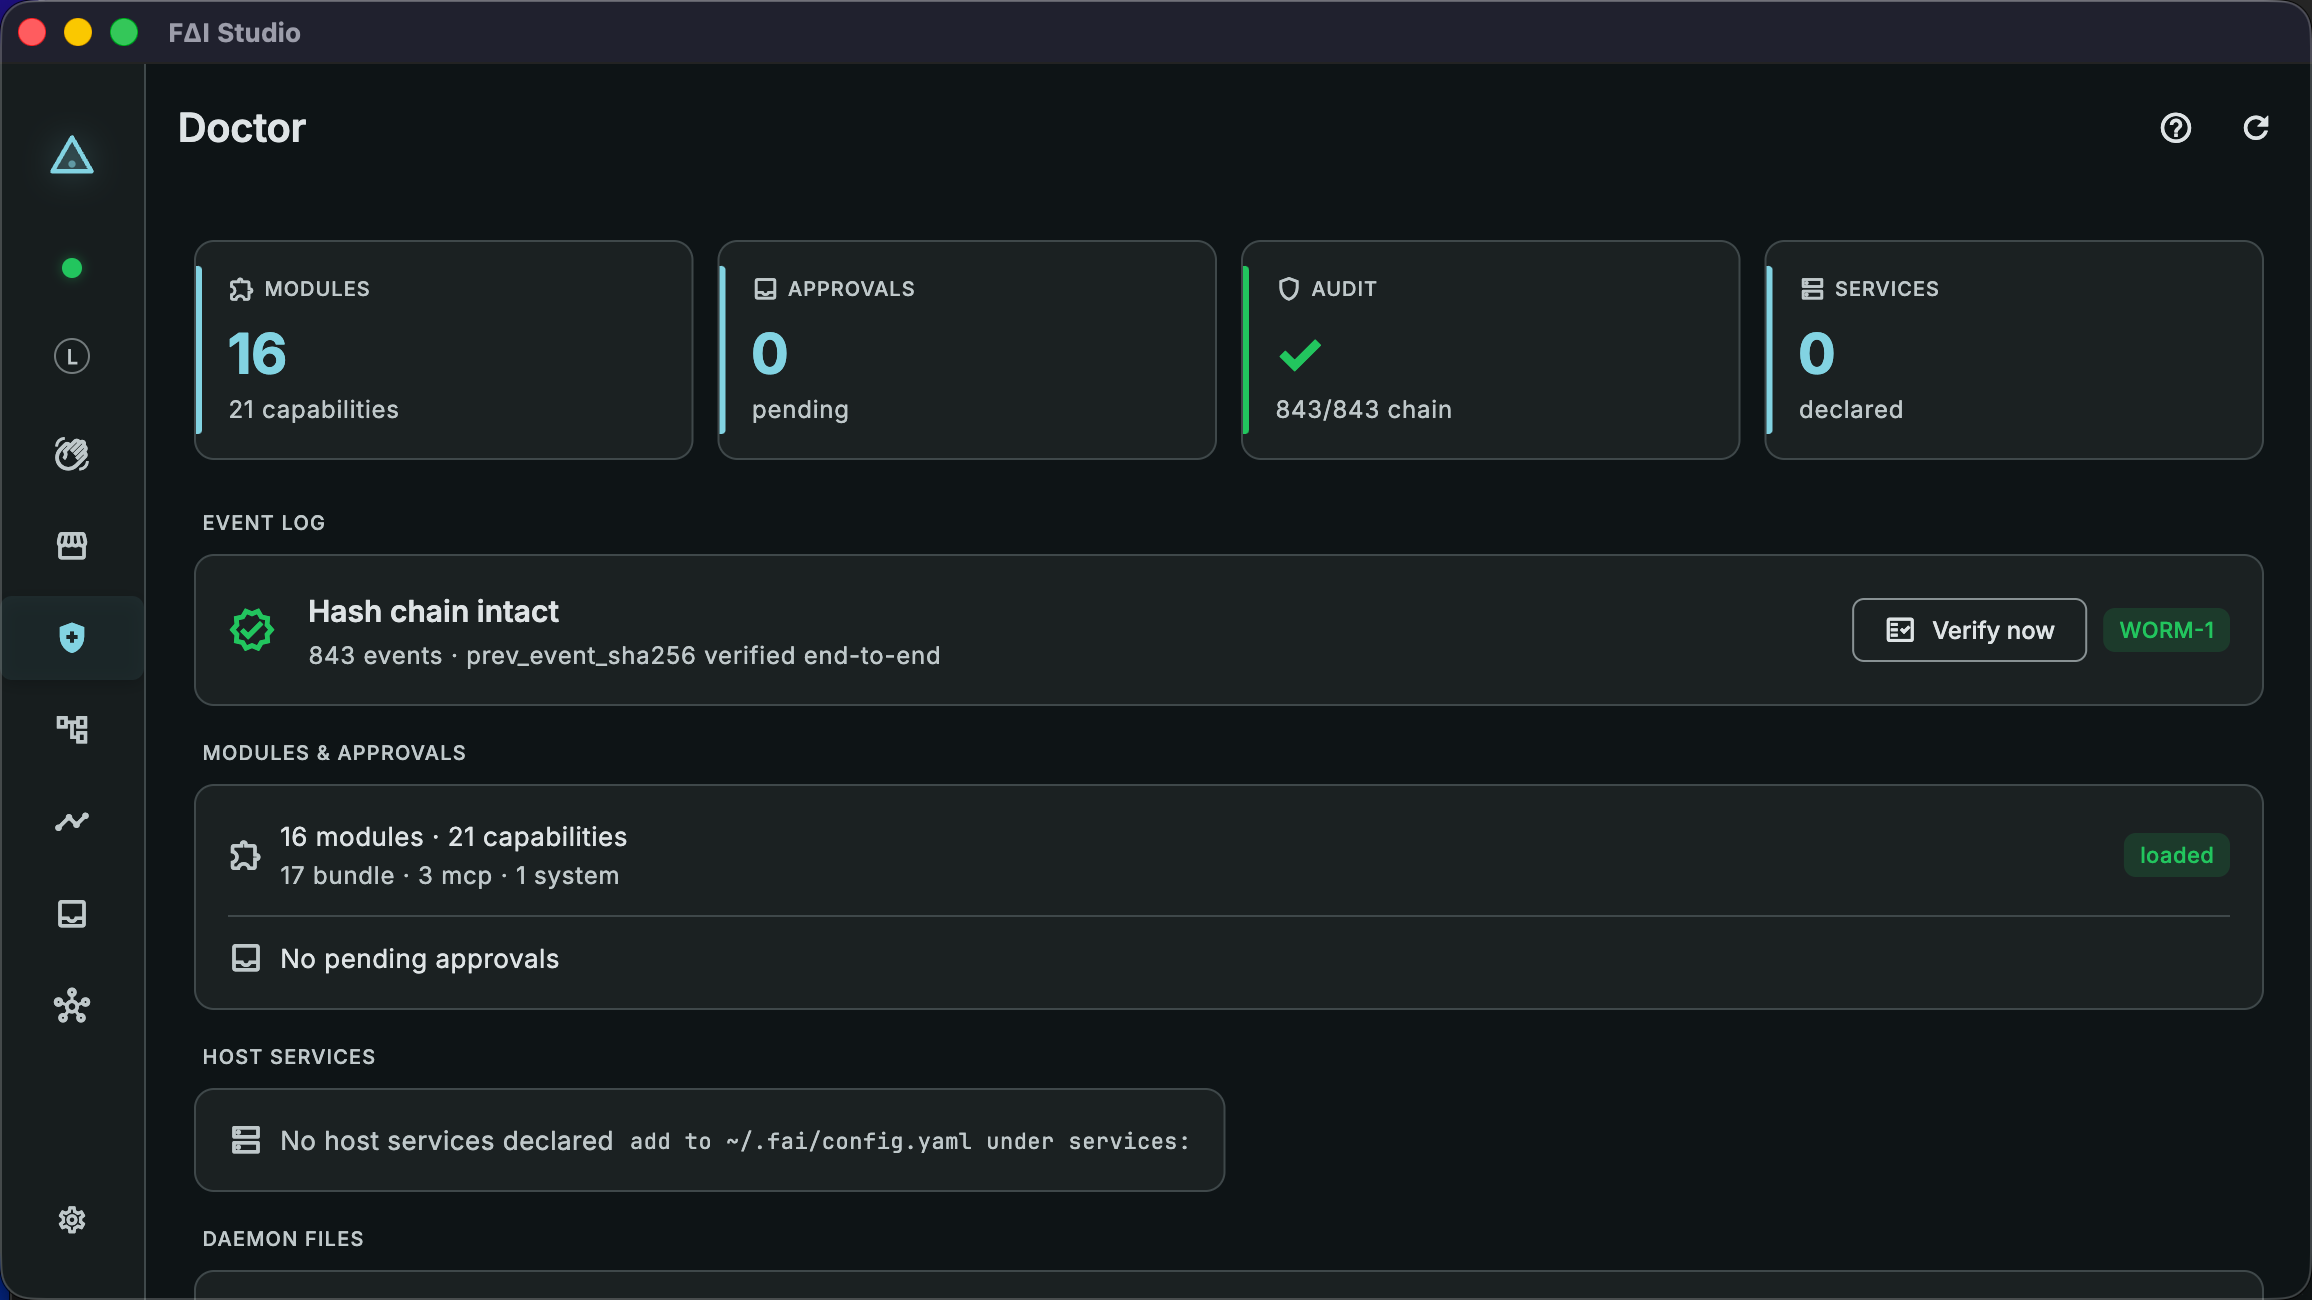Open the network graph sidebar icon
The height and width of the screenshot is (1300, 2312).
point(72,1006)
